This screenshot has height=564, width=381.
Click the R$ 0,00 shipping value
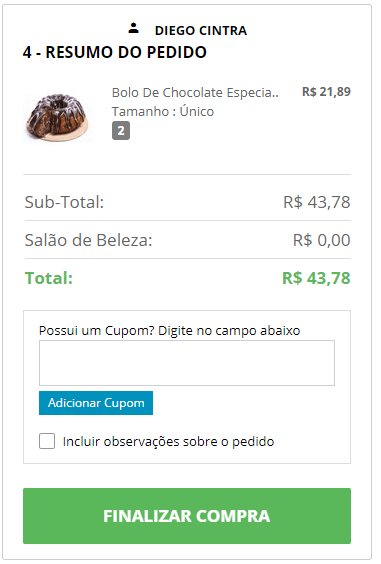pos(322,240)
